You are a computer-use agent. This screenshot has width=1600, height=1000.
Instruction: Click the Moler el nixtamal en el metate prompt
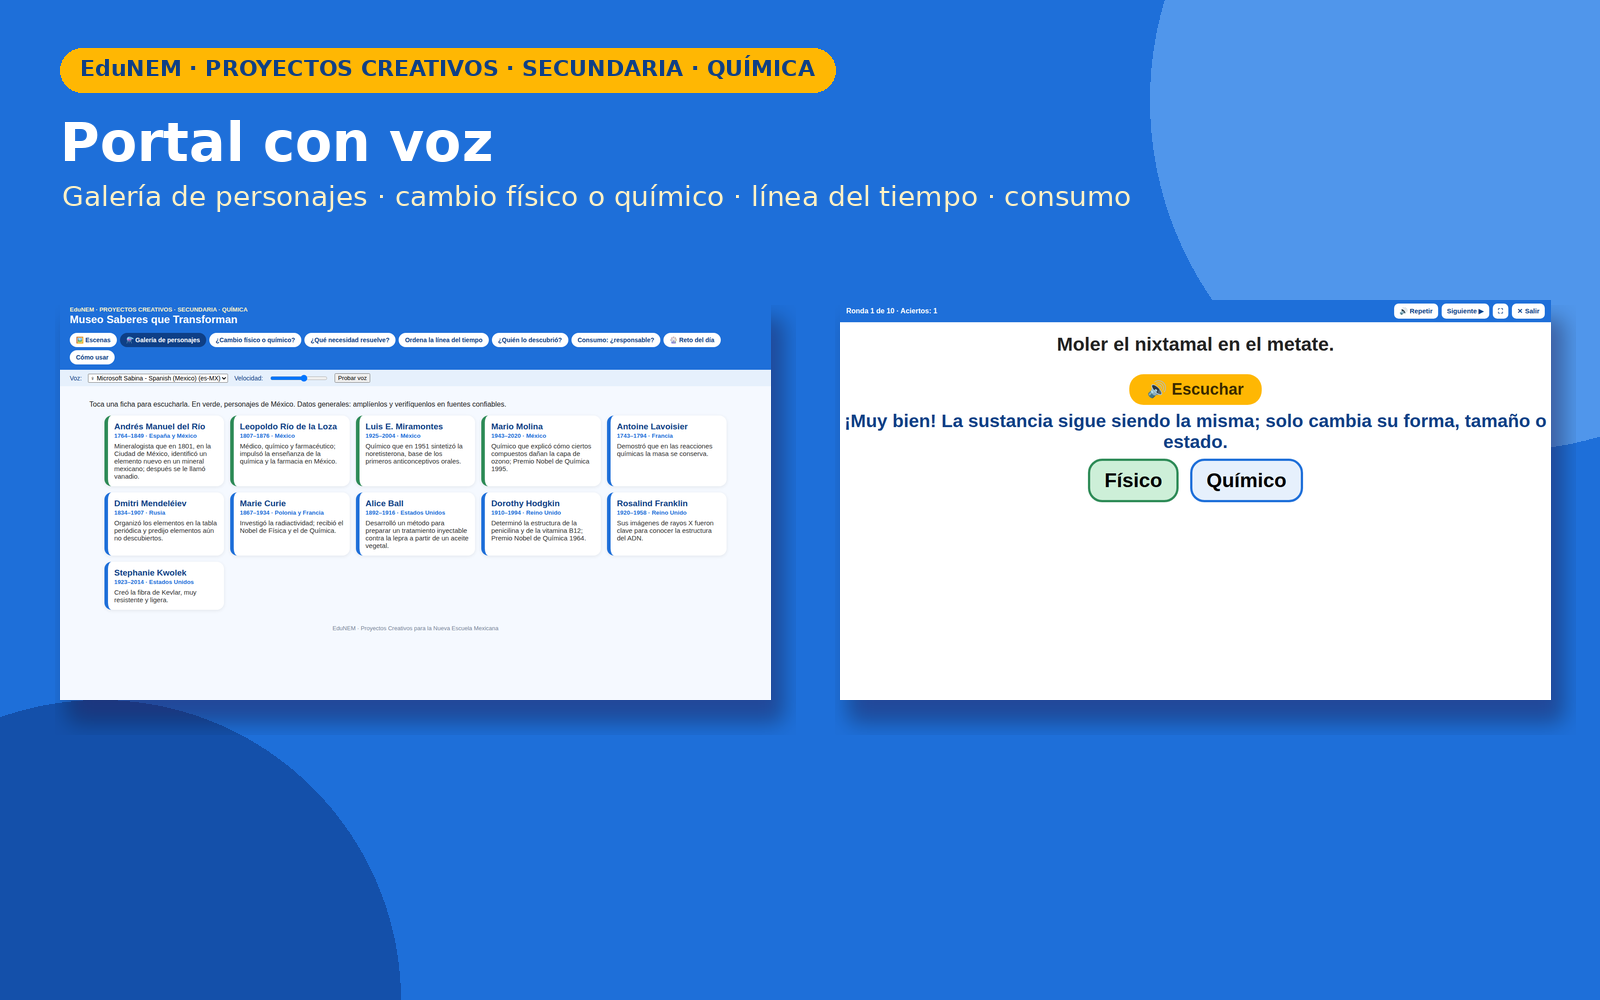pos(1195,344)
